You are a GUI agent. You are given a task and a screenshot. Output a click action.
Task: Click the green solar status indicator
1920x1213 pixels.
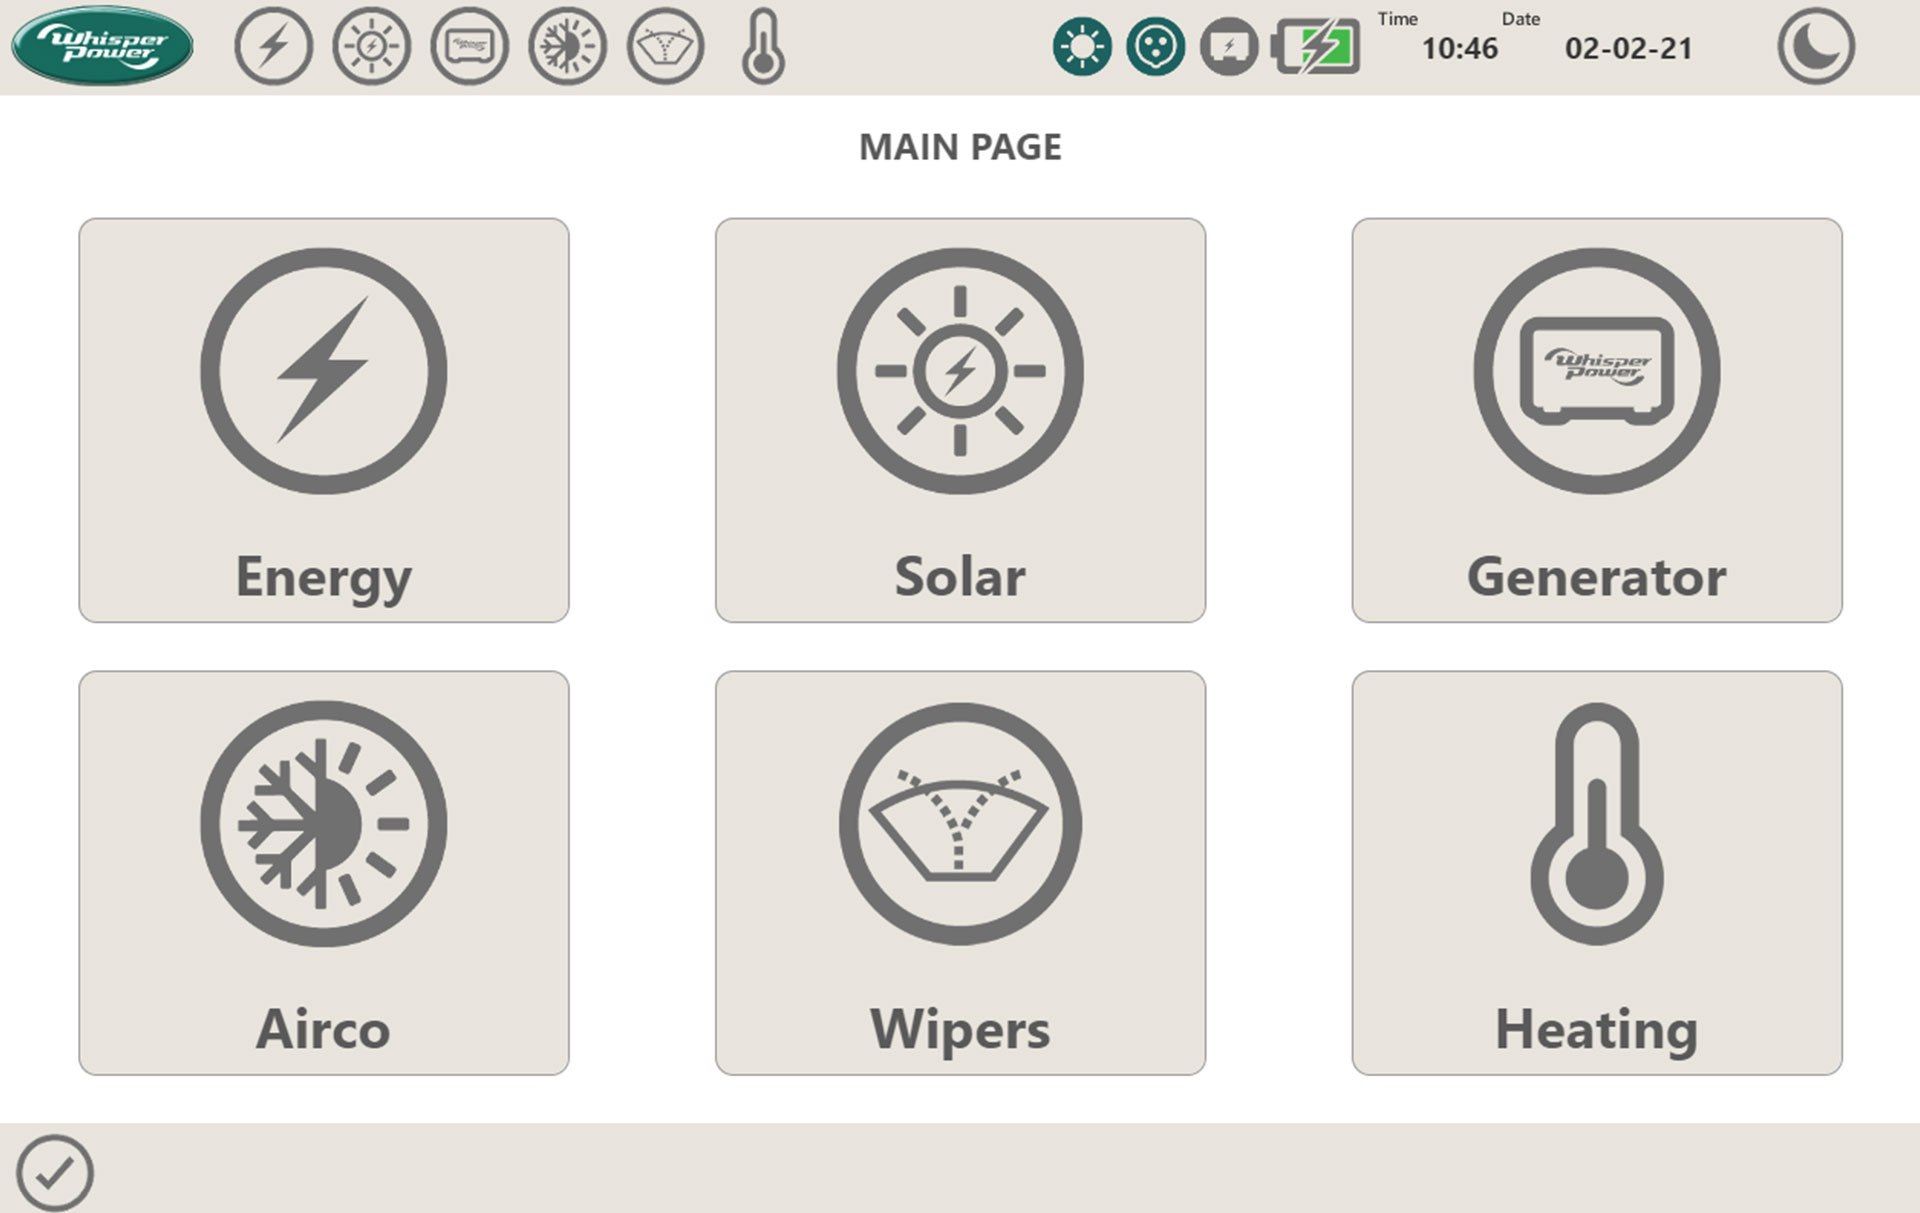tap(1081, 46)
